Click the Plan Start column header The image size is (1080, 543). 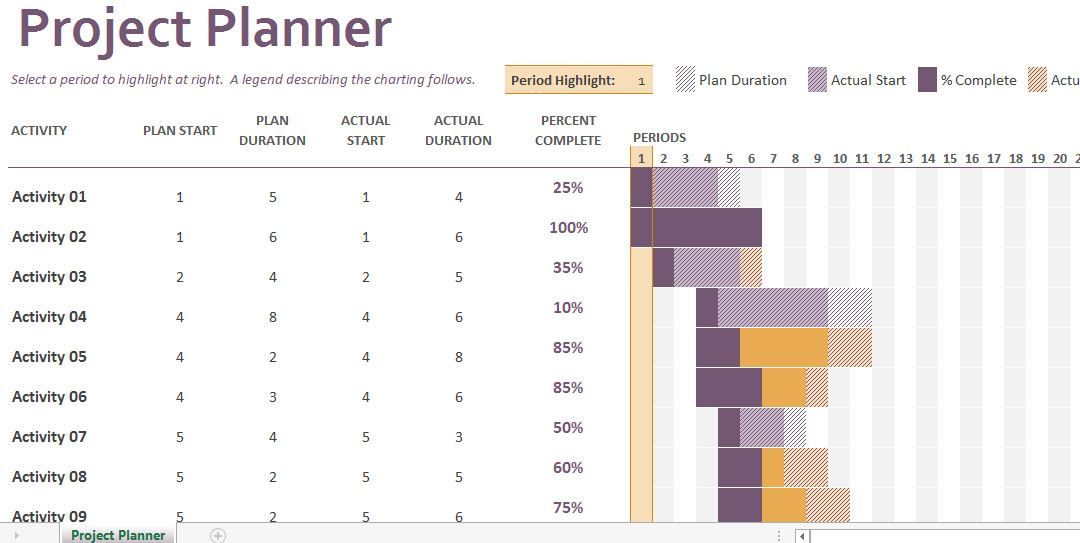(x=180, y=130)
